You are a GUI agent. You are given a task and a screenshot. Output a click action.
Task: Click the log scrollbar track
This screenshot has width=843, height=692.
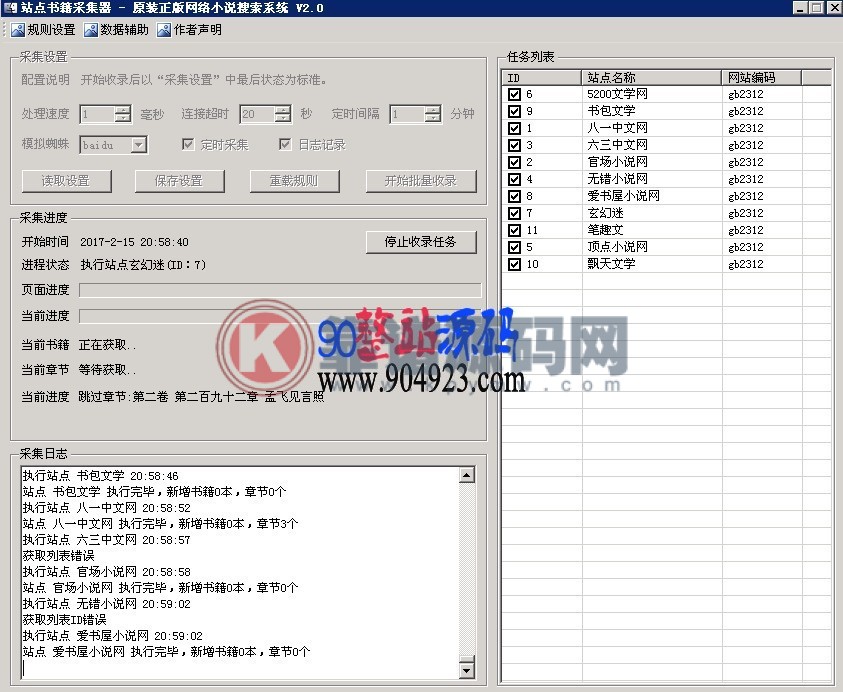pyautogui.click(x=467, y=570)
